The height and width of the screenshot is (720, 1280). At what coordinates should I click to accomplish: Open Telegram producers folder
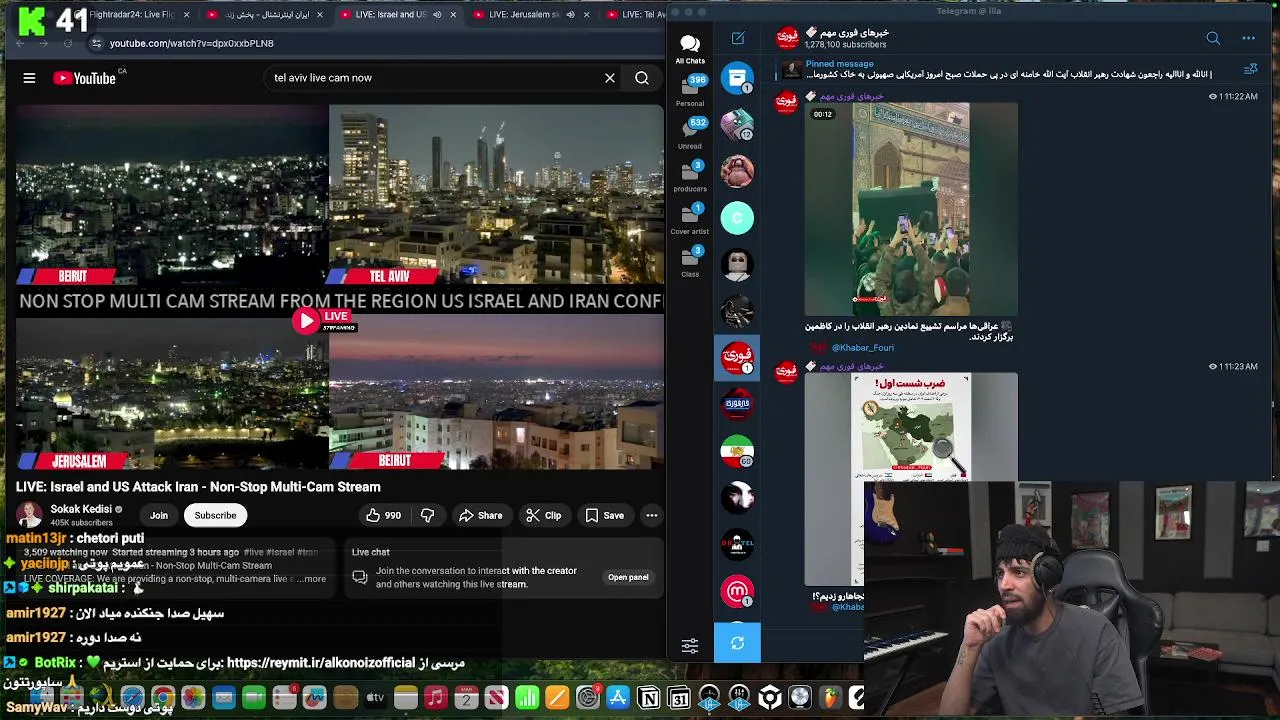click(690, 175)
